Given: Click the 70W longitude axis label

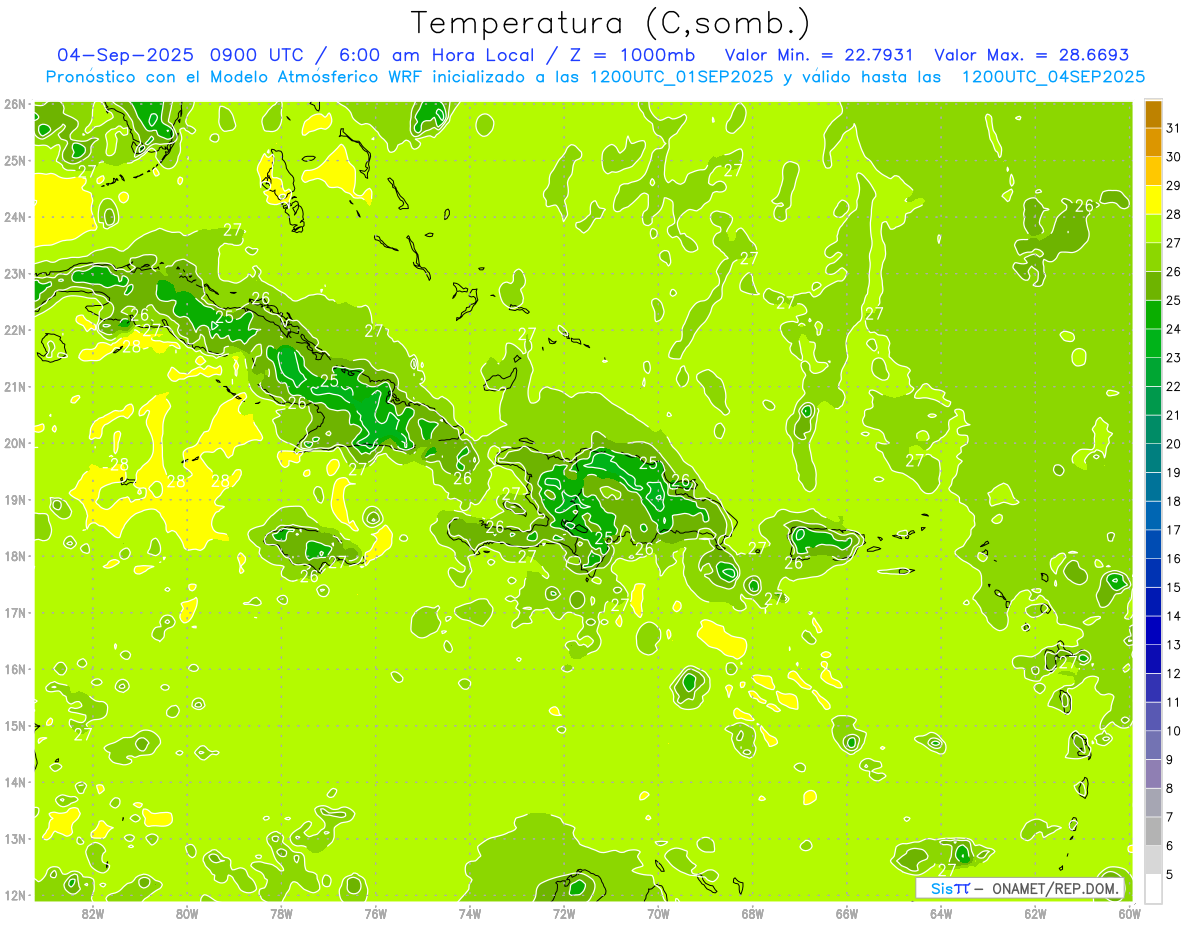Looking at the screenshot, I should pos(658,913).
